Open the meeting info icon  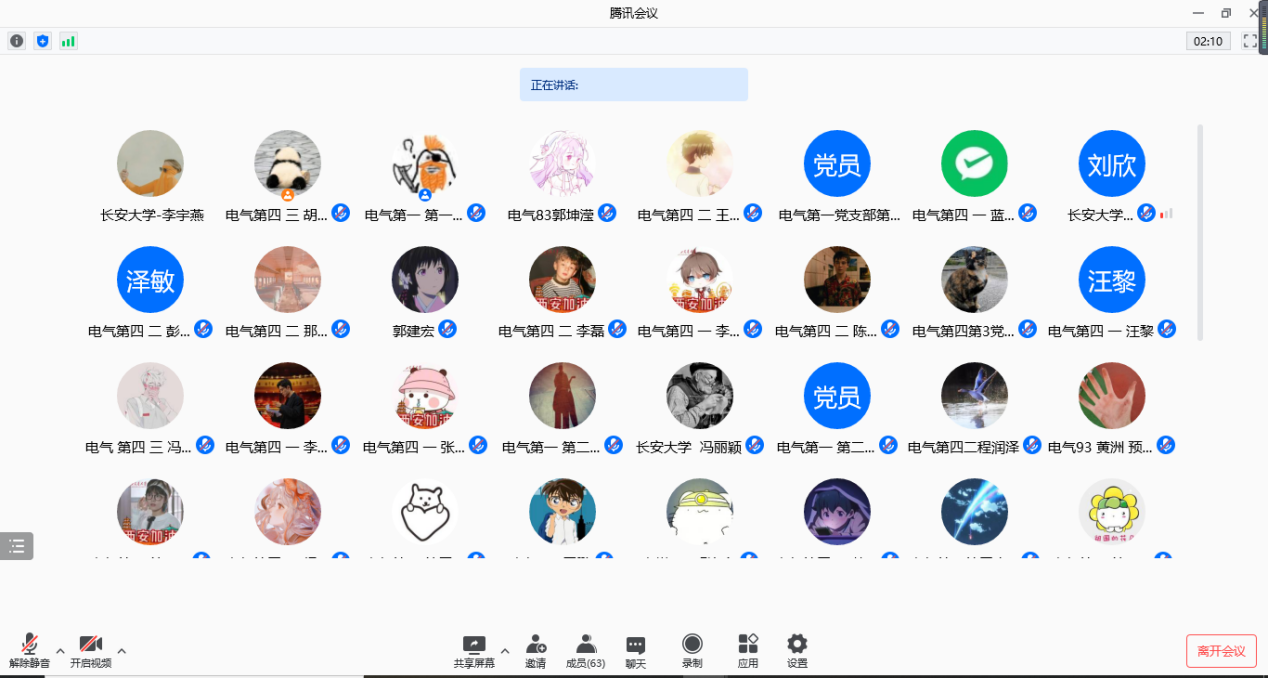17,41
